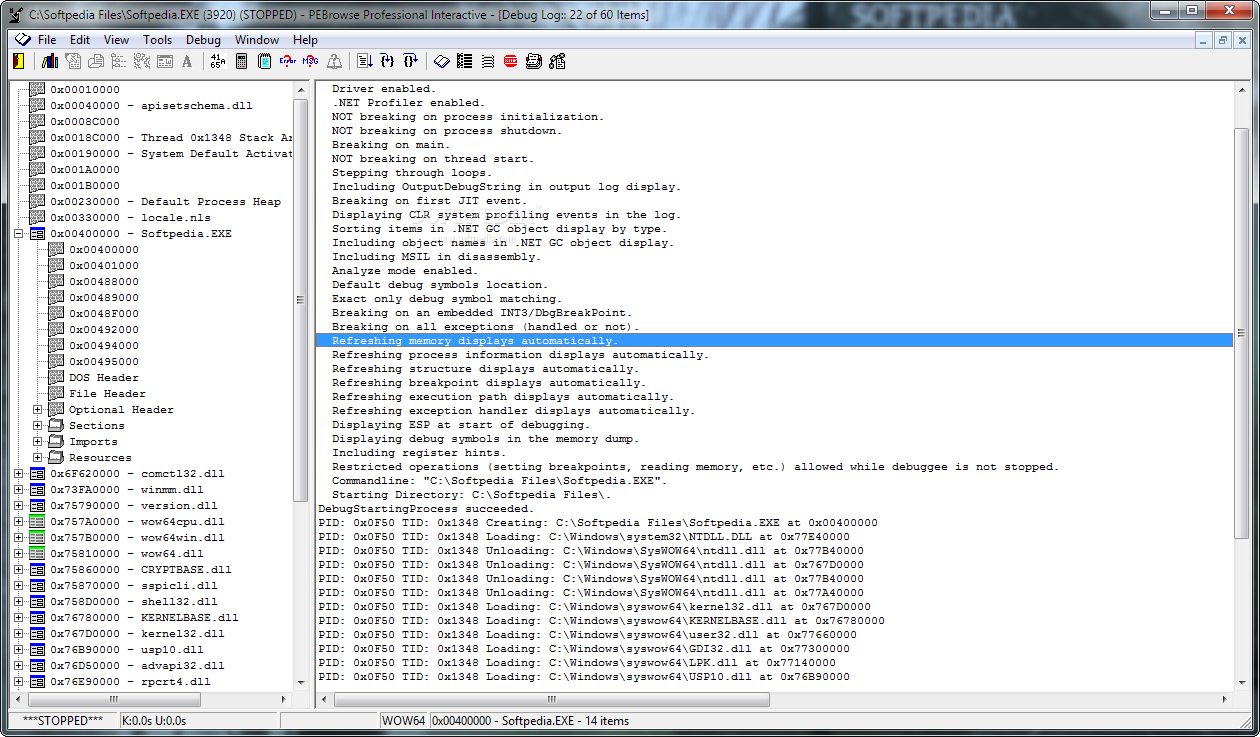Screen dimensions: 1260x737
Task: Open the View menu
Action: pyautogui.click(x=116, y=40)
